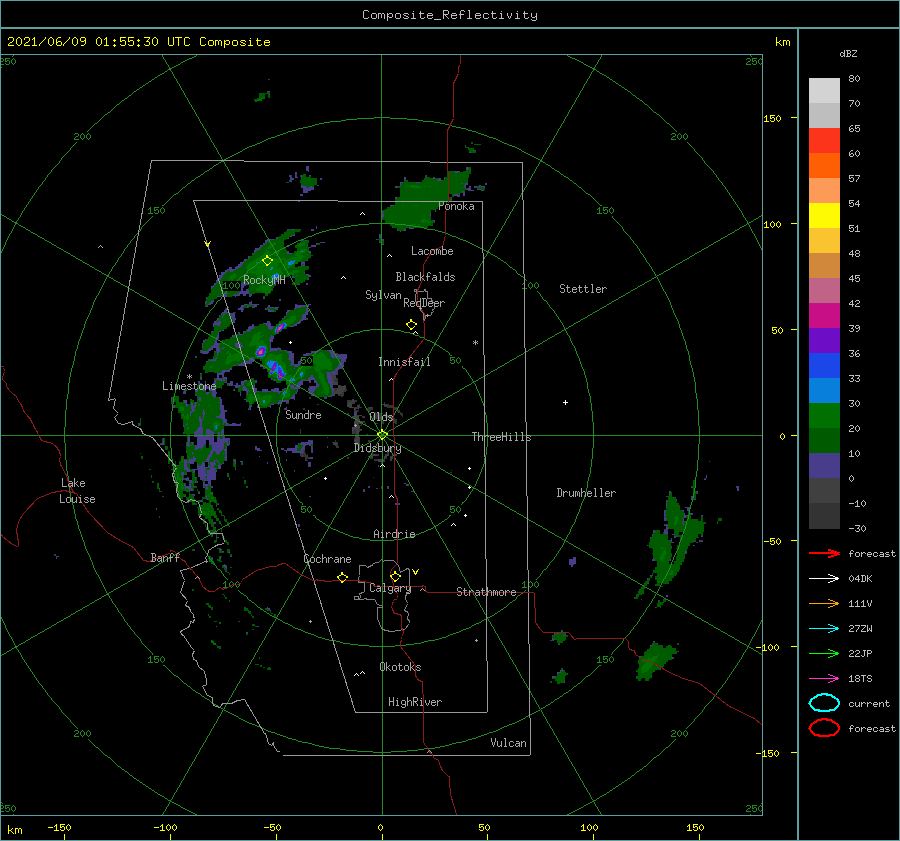The image size is (900, 841).
Task: Click the strong magenta storm cell west of Innisfail
Action: click(261, 351)
